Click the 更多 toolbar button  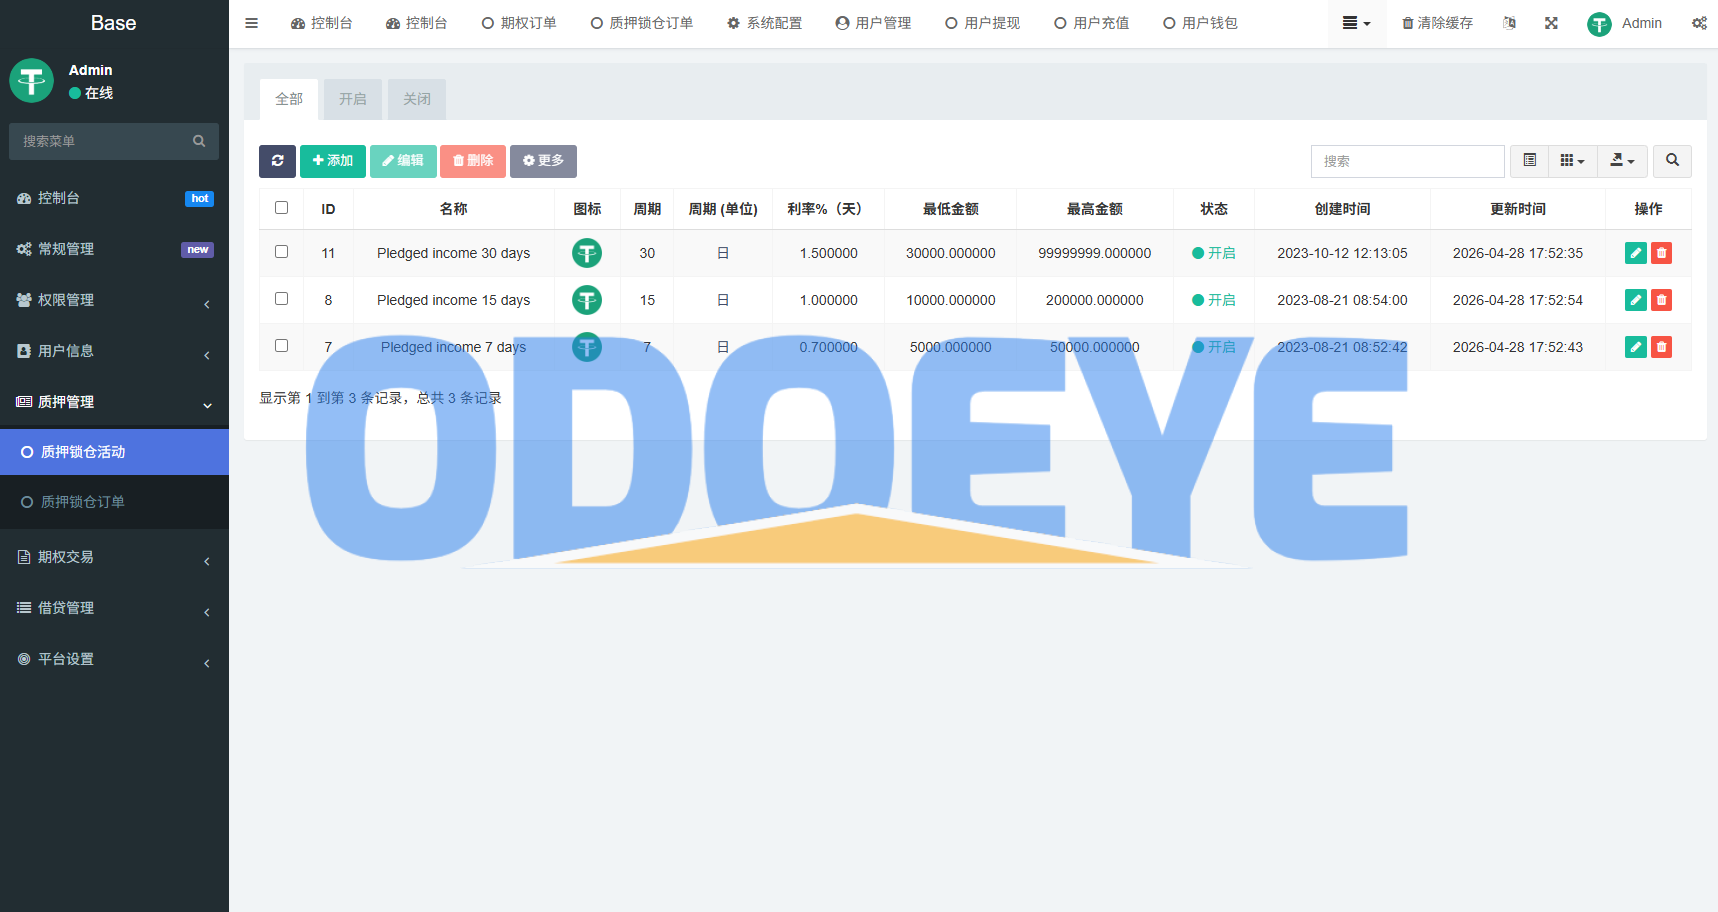click(x=543, y=161)
